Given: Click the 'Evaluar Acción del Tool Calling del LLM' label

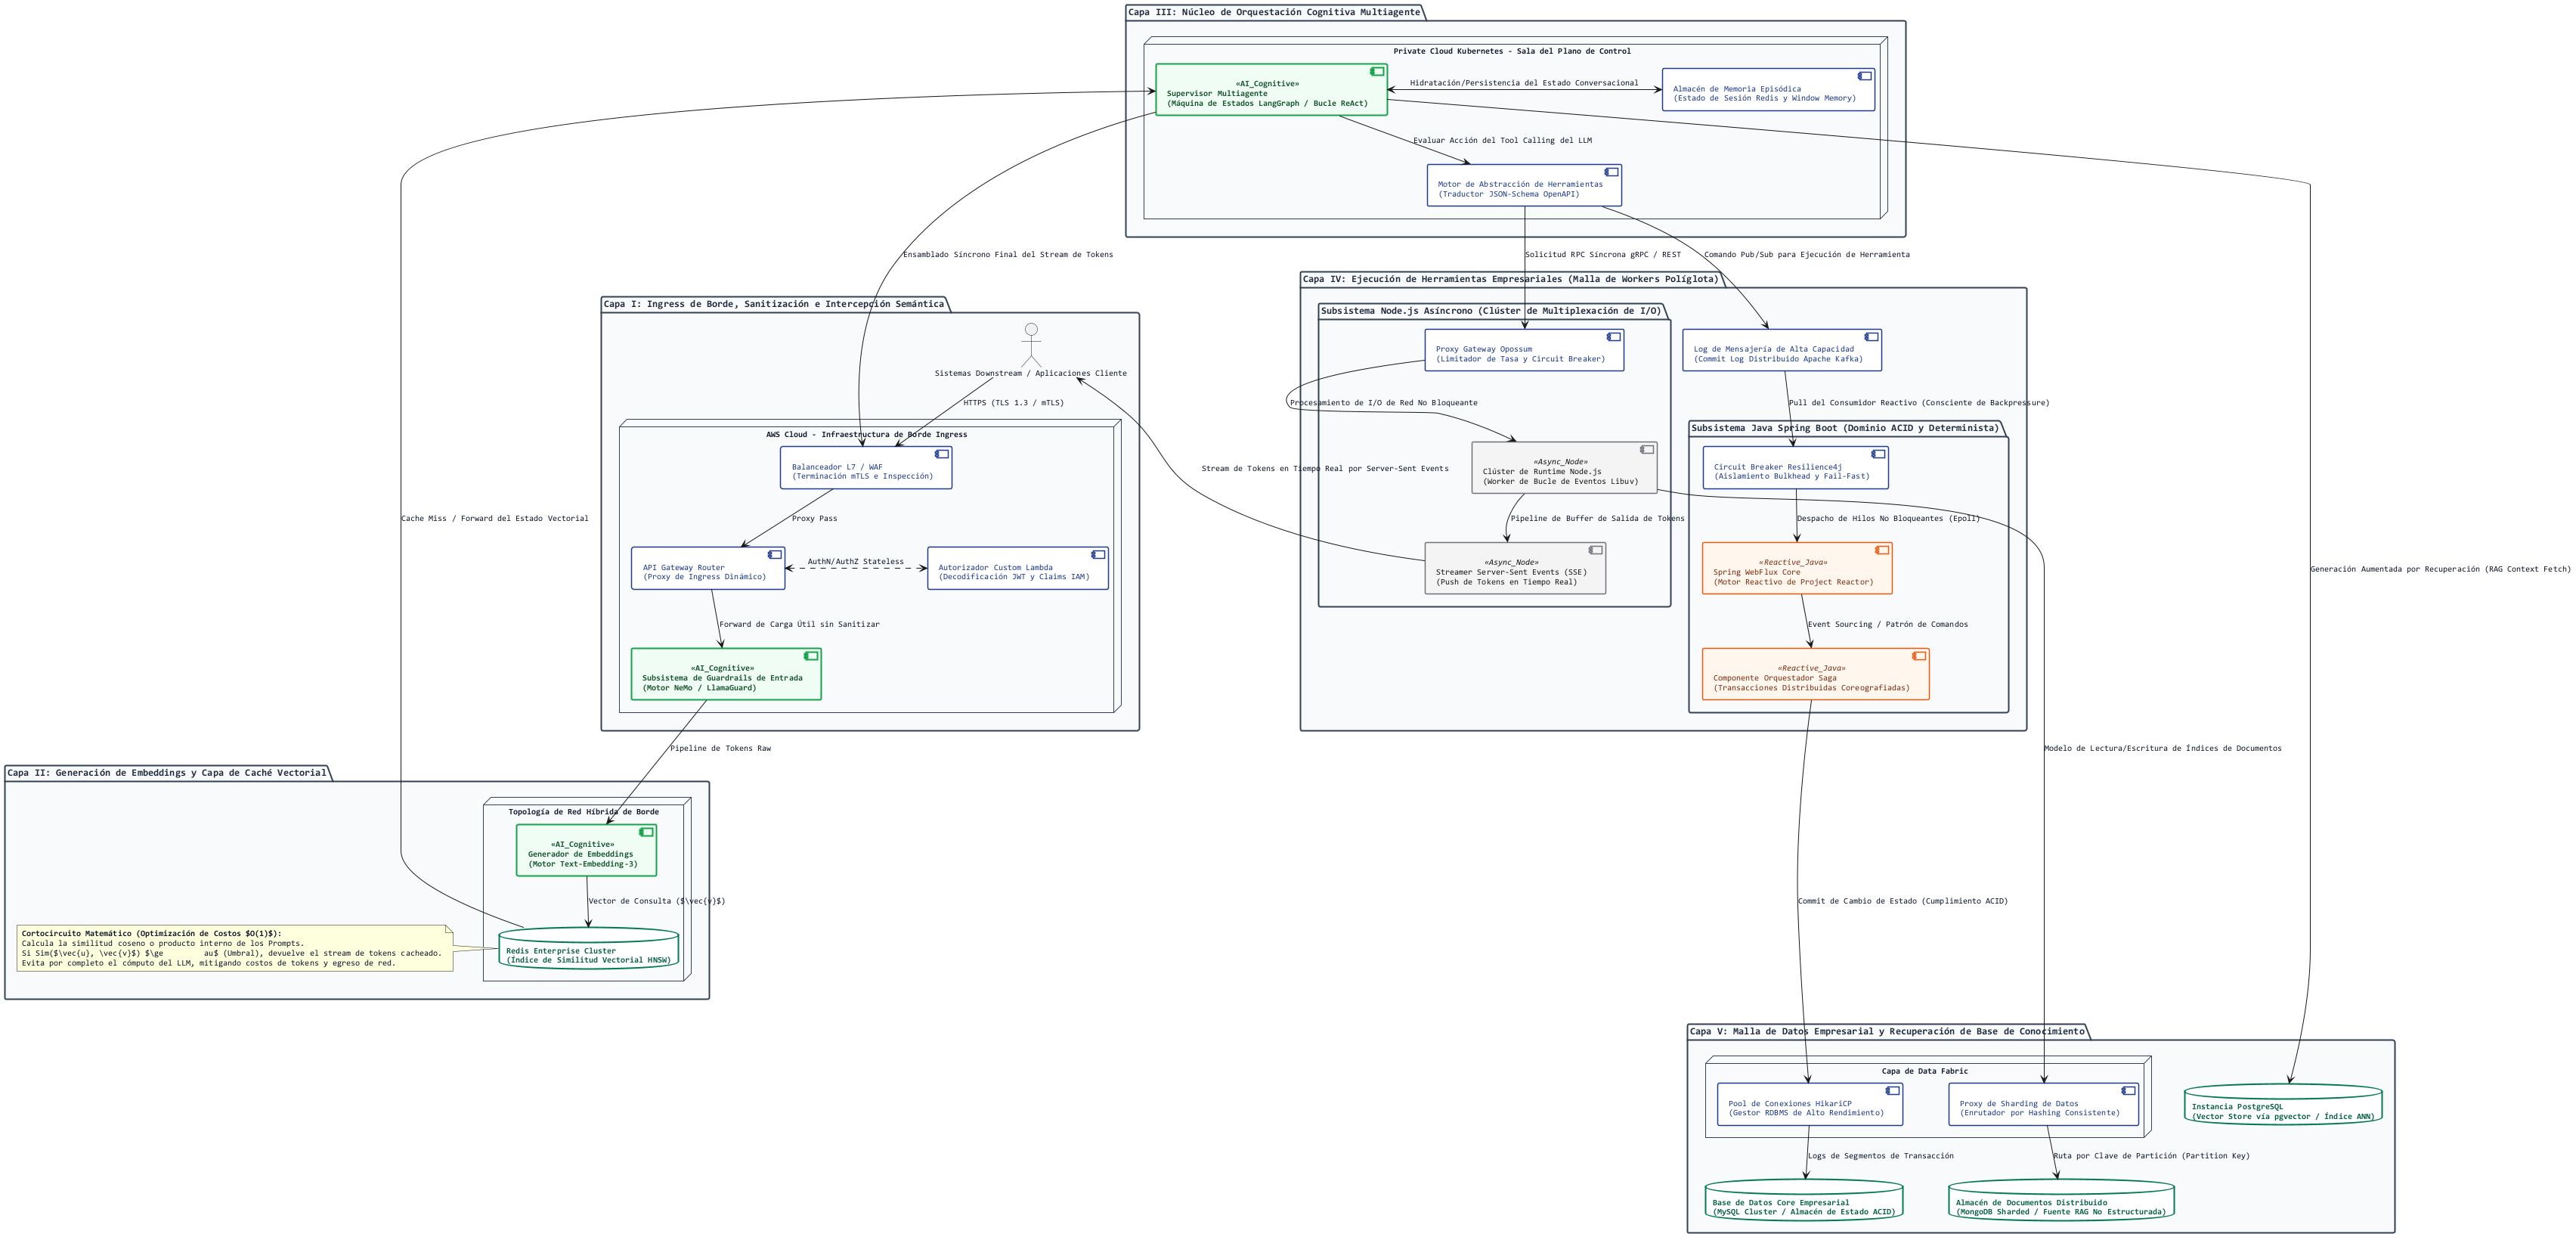Looking at the screenshot, I should pyautogui.click(x=1502, y=140).
